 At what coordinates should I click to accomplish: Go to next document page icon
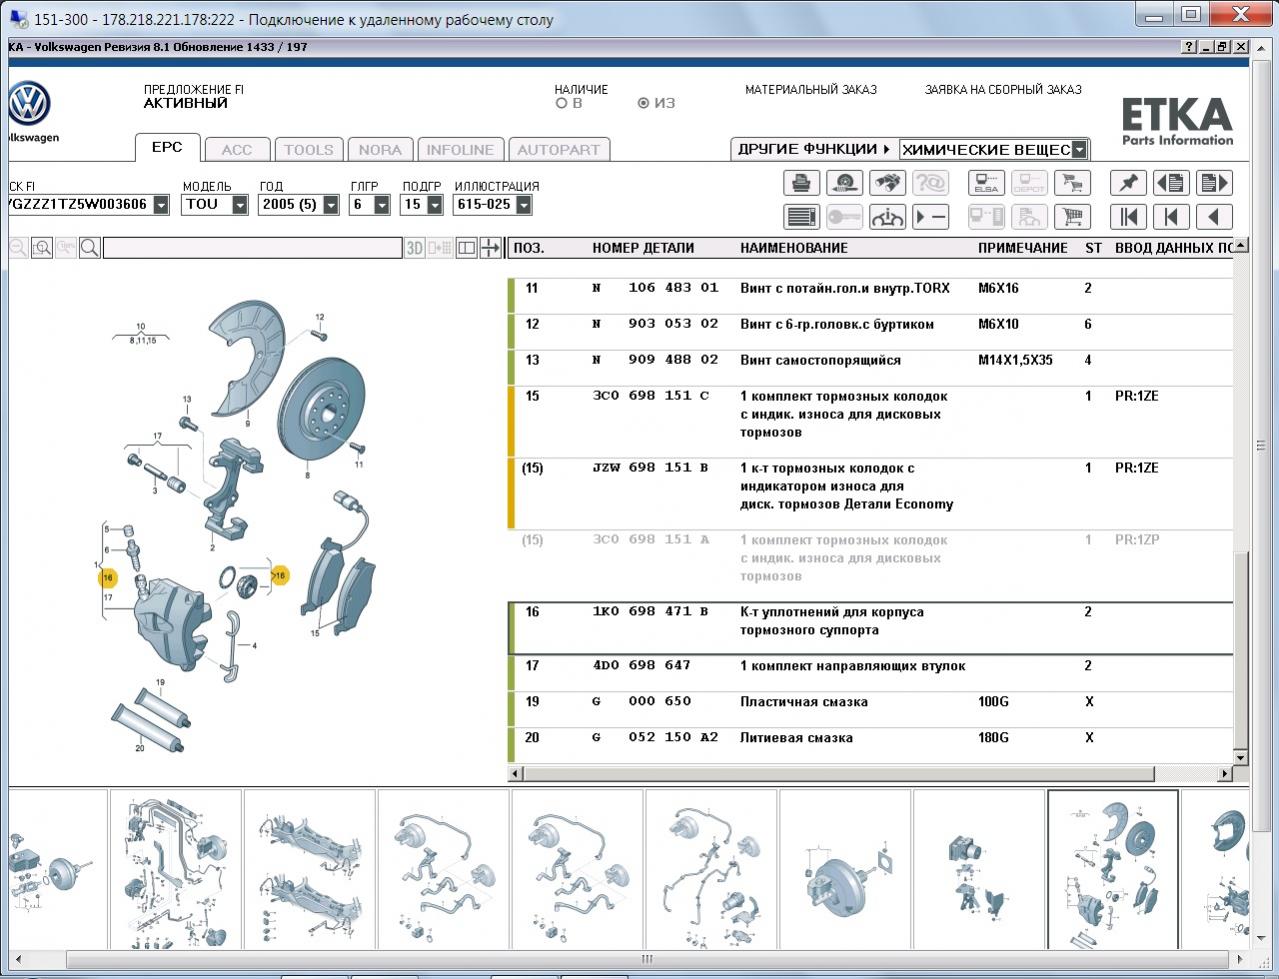tap(1214, 183)
